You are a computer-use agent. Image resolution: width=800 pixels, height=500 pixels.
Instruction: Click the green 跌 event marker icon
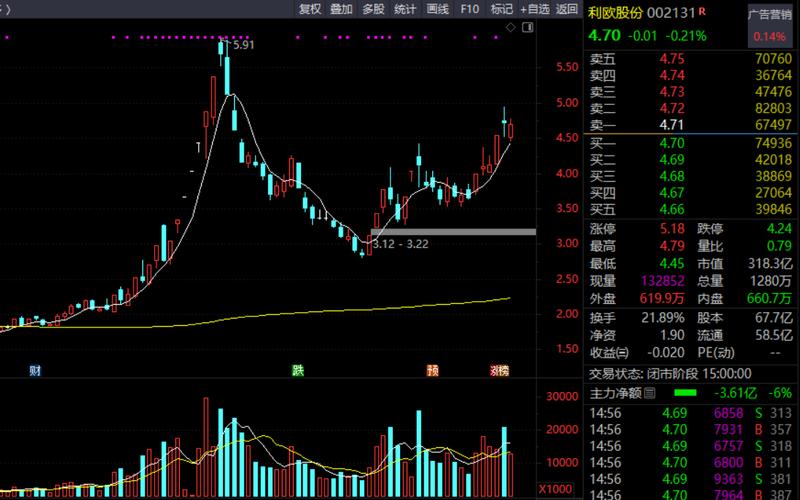pyautogui.click(x=297, y=370)
